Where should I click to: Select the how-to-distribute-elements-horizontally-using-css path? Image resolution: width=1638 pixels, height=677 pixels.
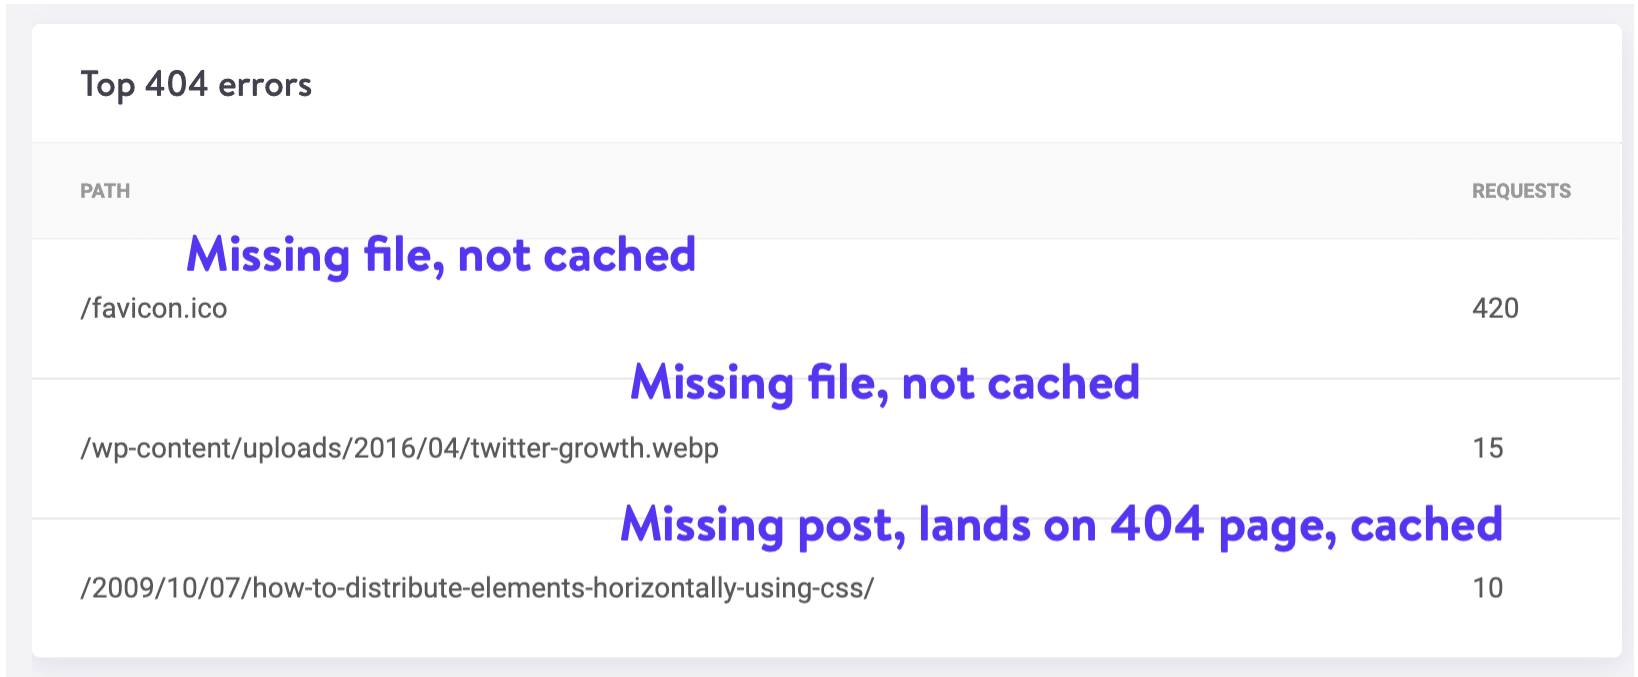point(478,588)
